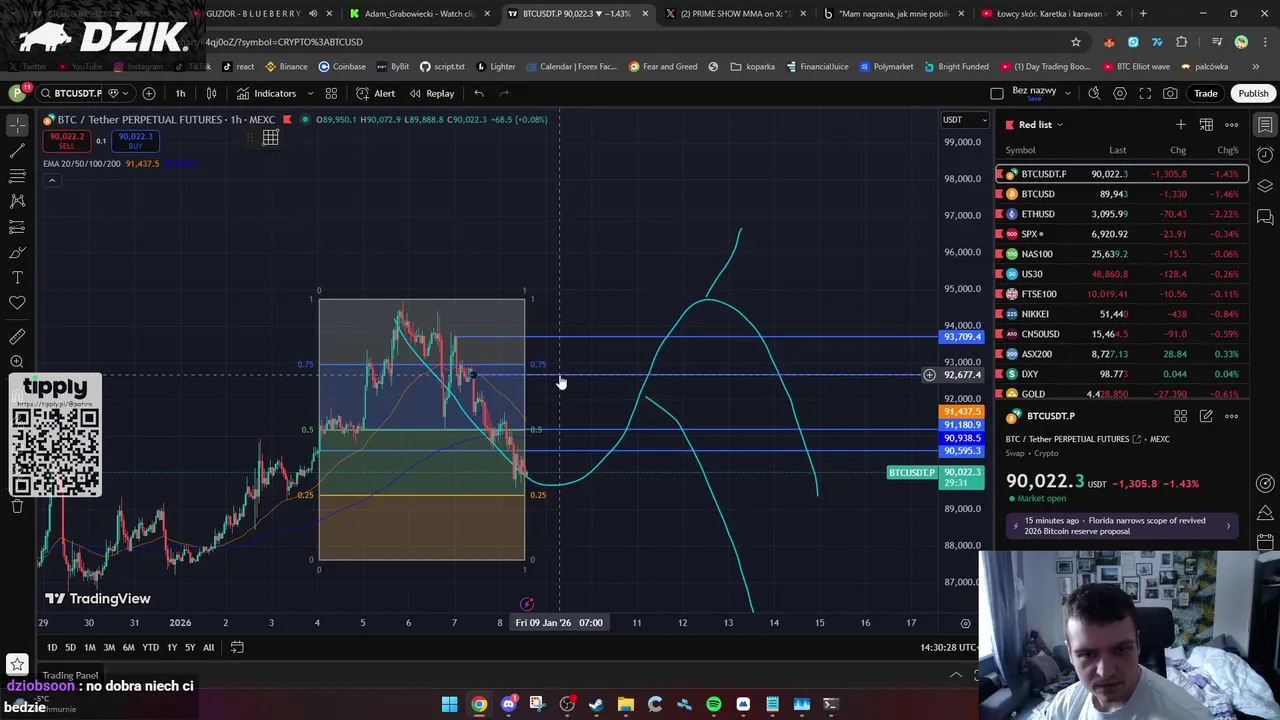
Task: Change the 1h chart interval
Action: tap(180, 93)
